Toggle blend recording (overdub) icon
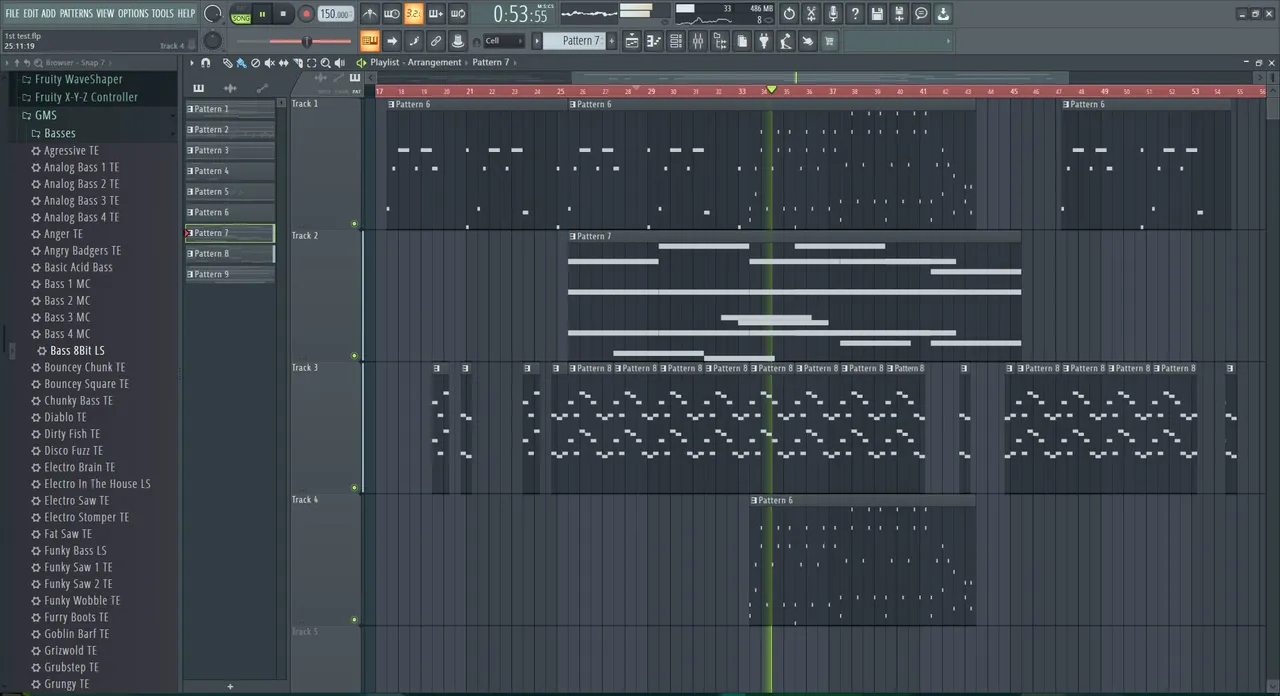1280x696 pixels. (436, 14)
